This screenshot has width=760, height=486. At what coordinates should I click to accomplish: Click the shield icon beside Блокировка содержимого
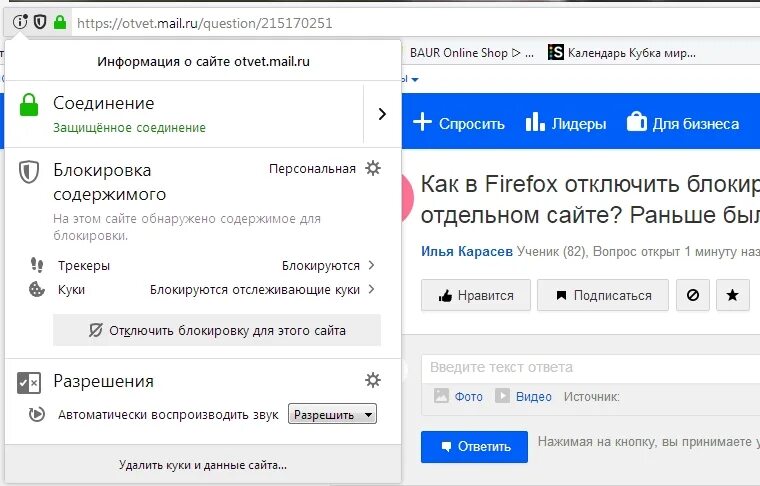[x=29, y=172]
